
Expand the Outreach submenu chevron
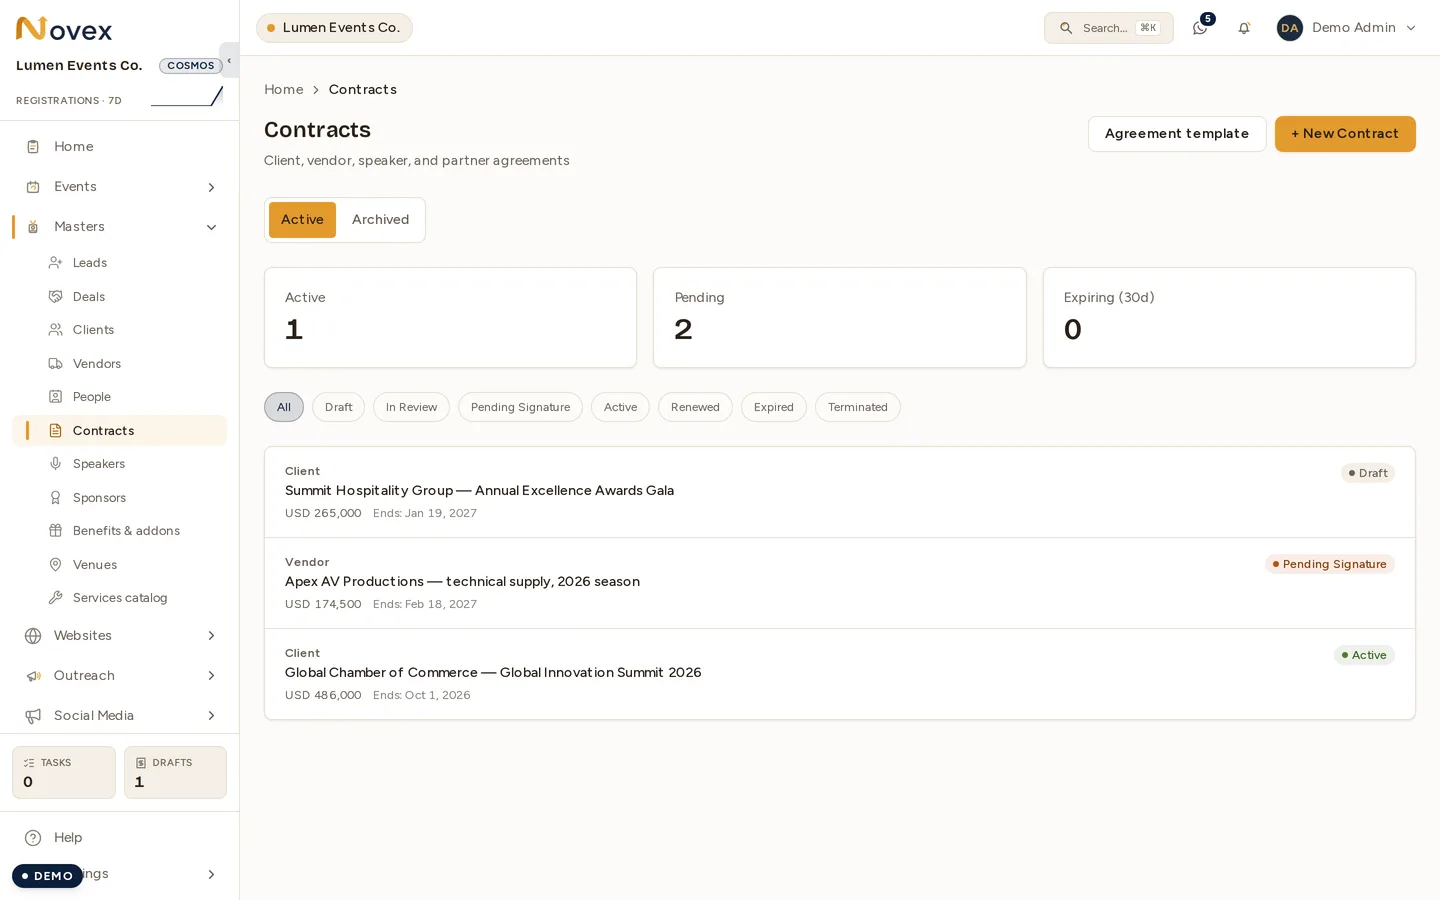point(211,676)
